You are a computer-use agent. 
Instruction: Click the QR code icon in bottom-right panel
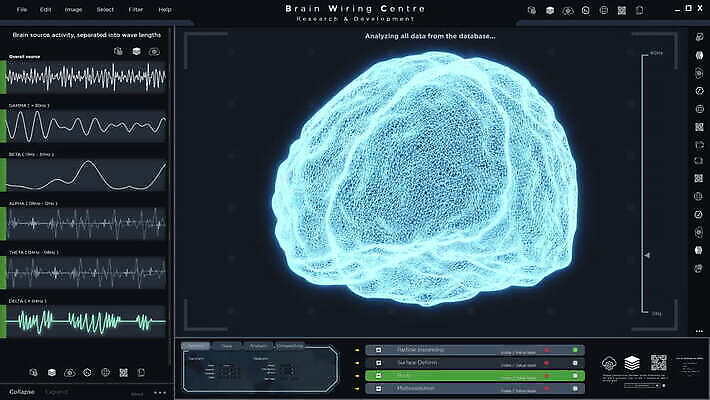[x=658, y=363]
